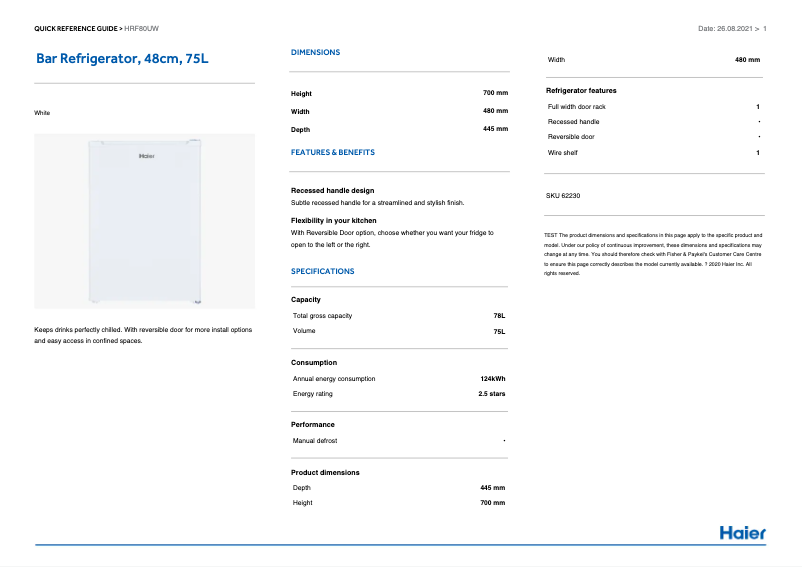Click the Haier logo in the footer
802x567 pixels.
pos(742,533)
